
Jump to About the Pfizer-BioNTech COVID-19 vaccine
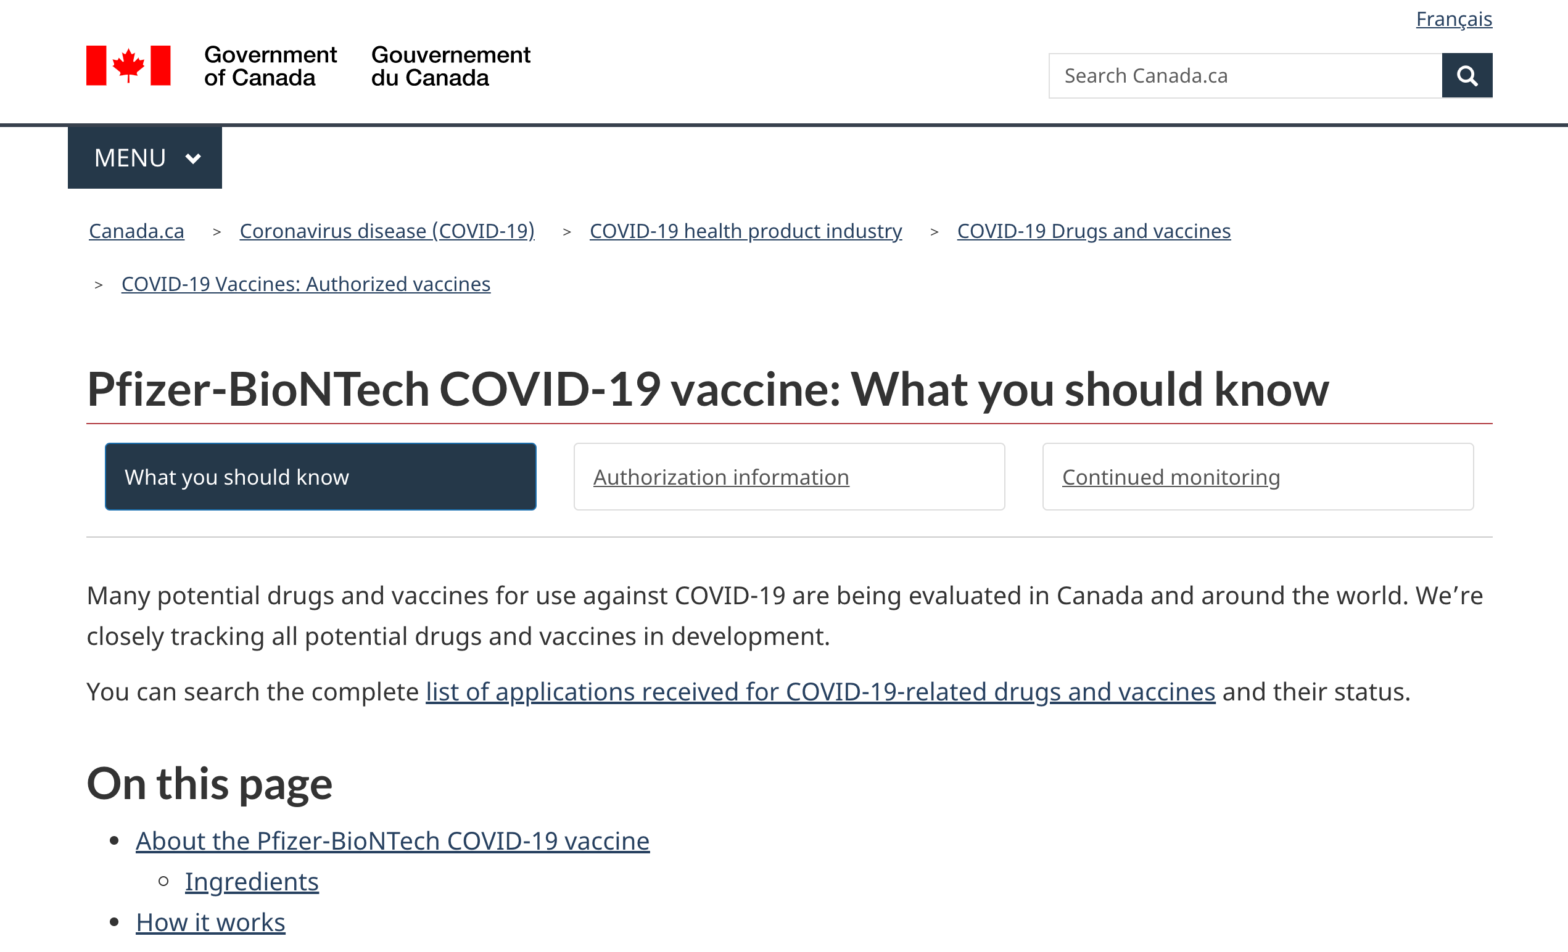[393, 841]
